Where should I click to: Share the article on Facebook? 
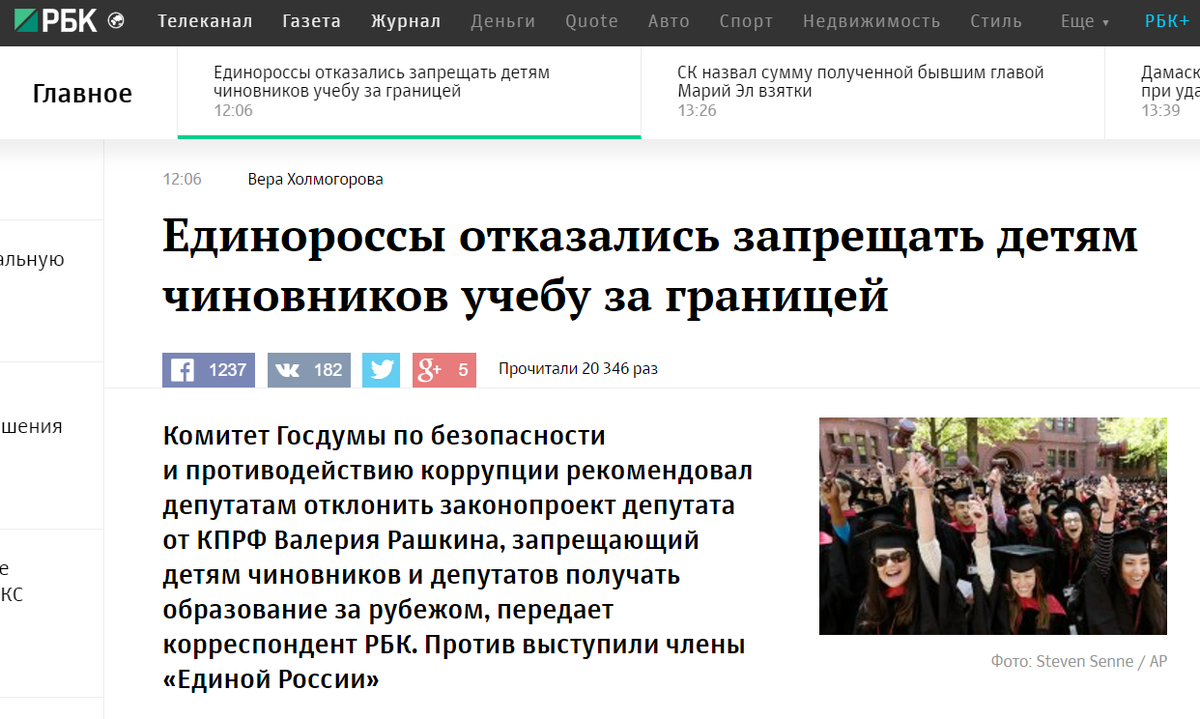coord(207,369)
